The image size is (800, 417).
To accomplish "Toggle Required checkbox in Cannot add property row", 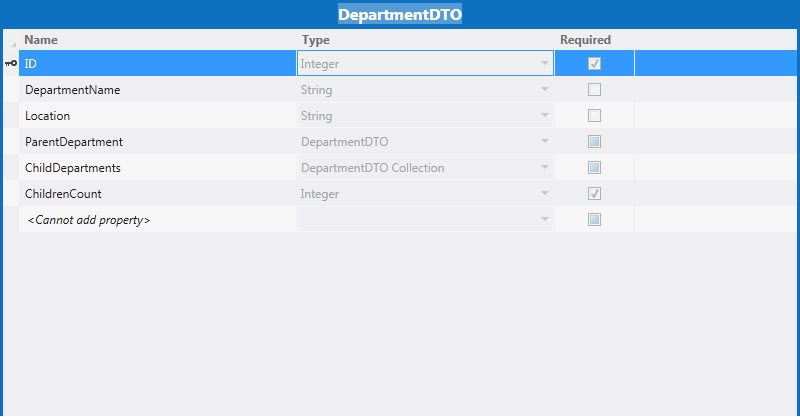I will (x=594, y=220).
